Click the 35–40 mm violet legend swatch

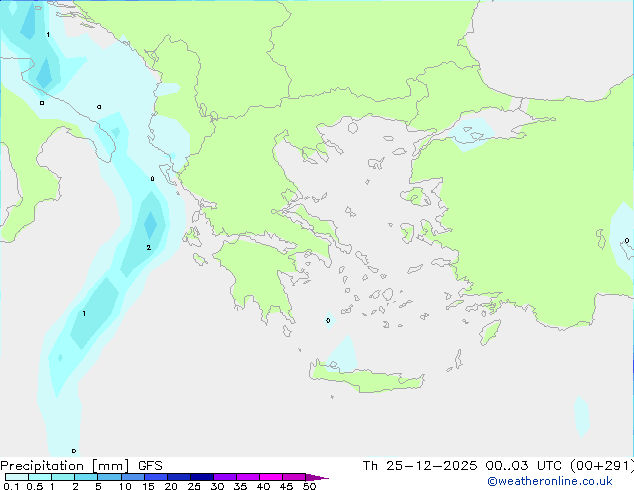click(x=248, y=477)
